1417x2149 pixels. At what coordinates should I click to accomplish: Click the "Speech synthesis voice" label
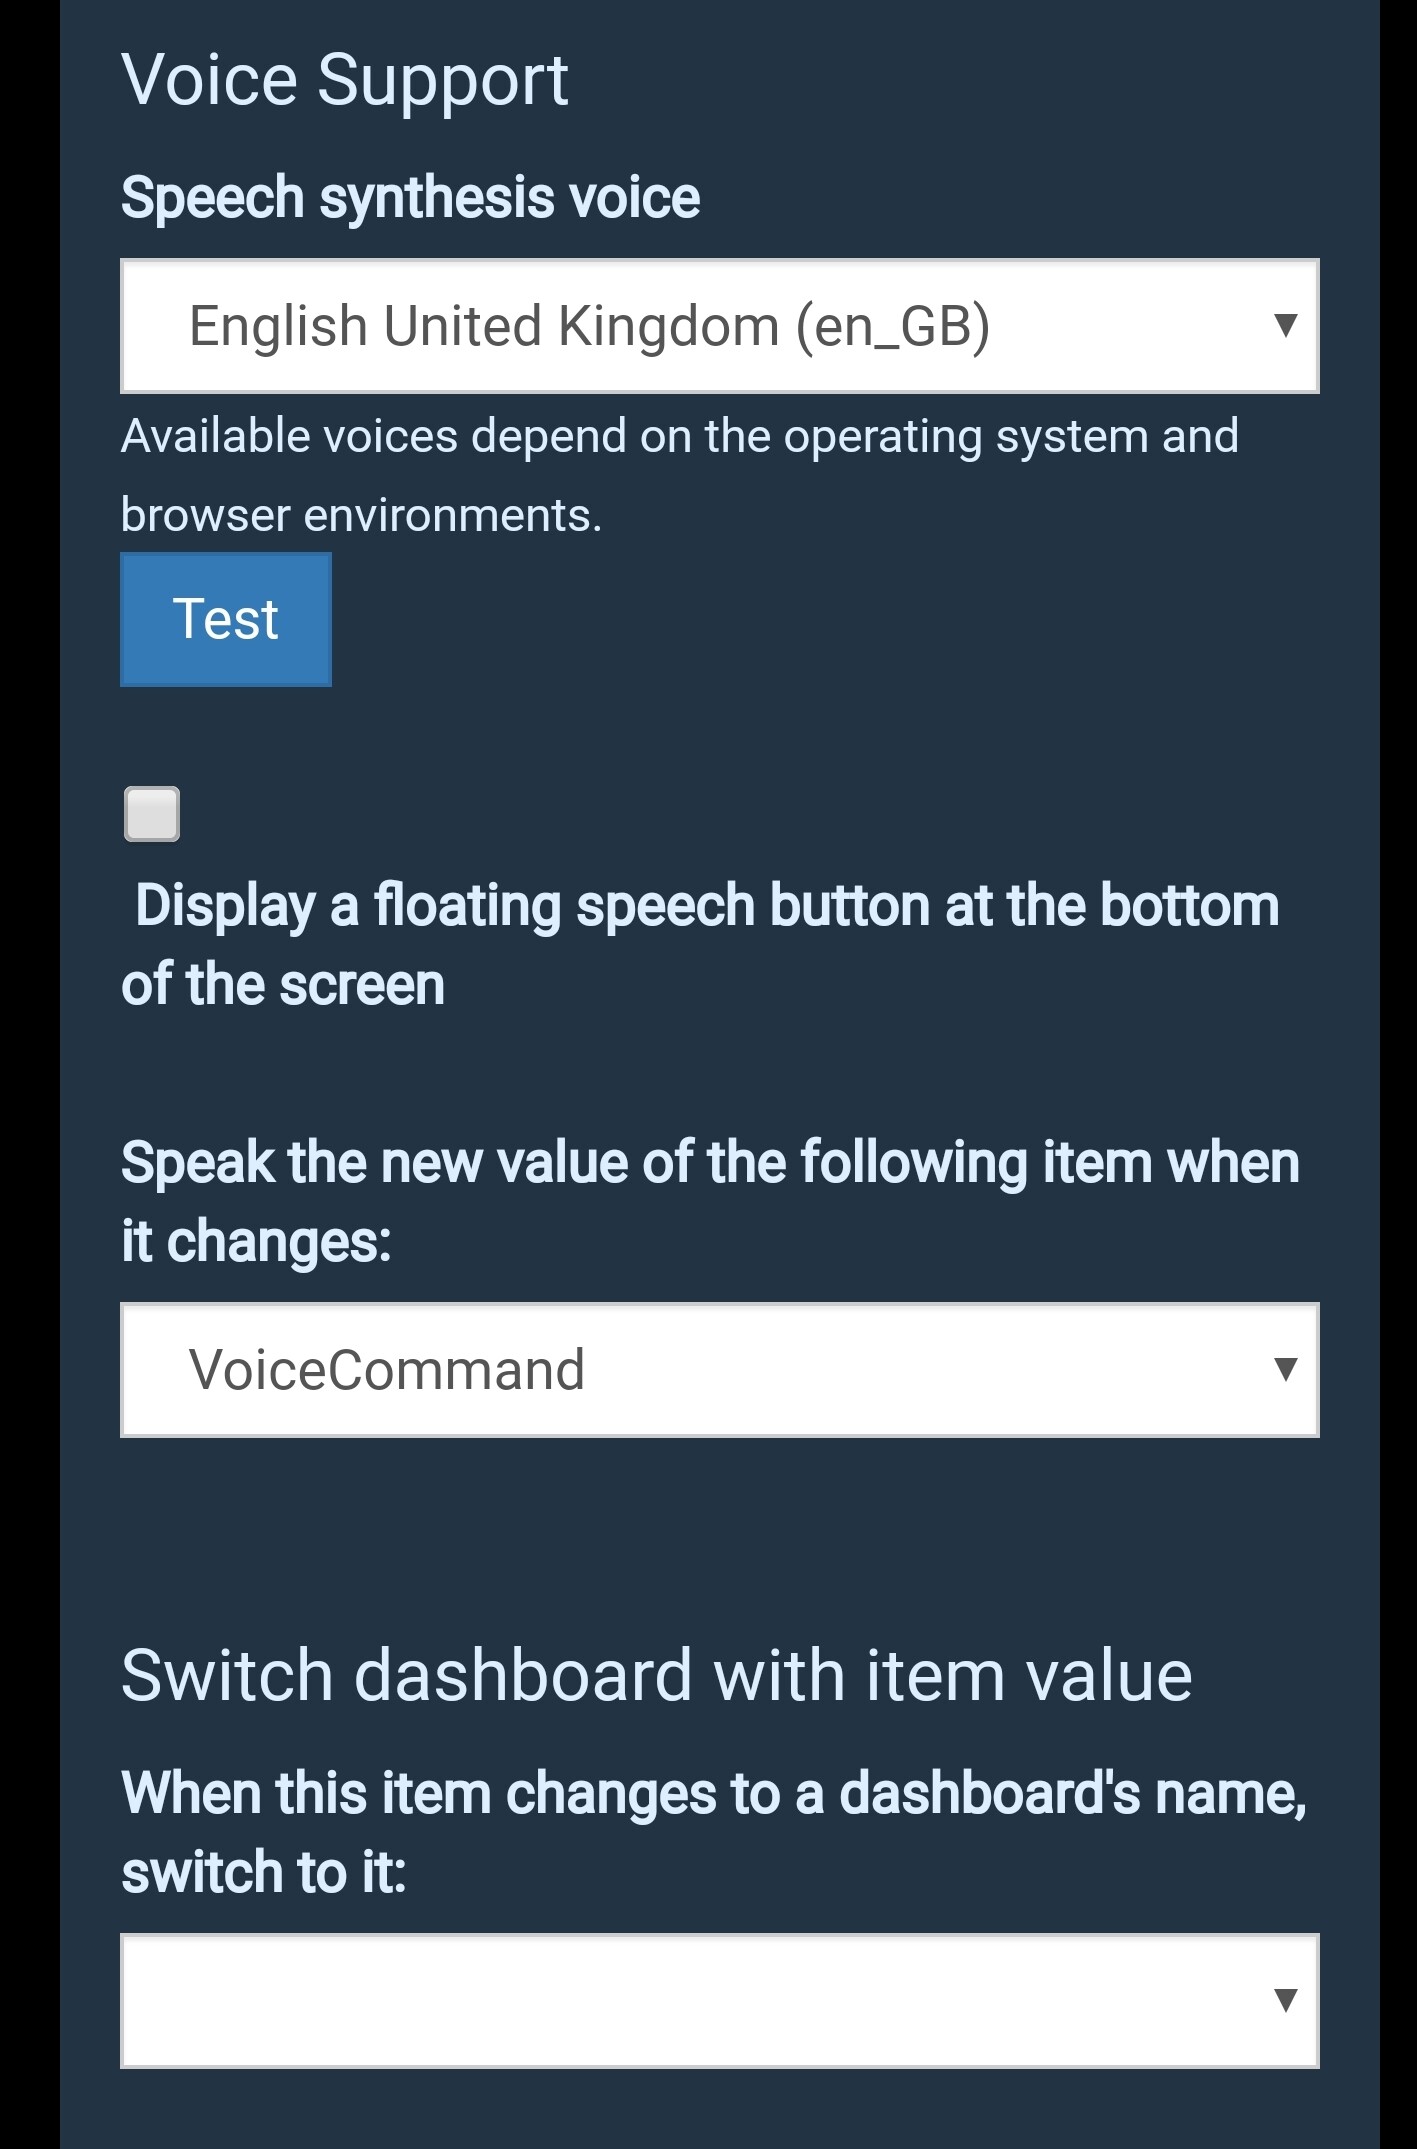point(410,197)
